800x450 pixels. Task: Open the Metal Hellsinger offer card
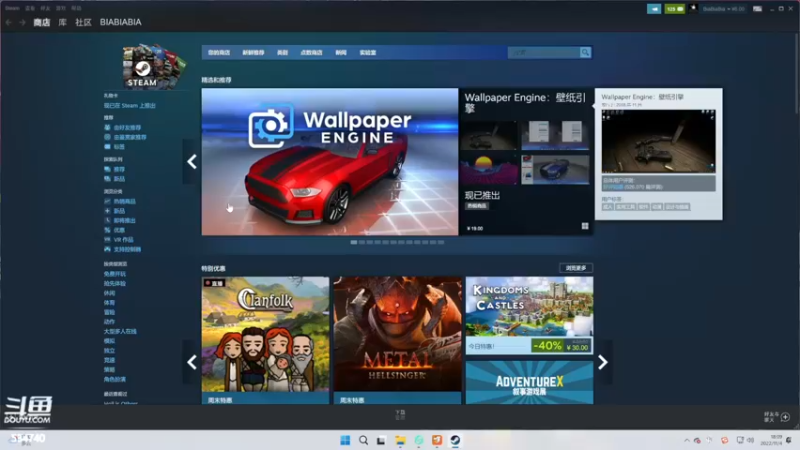[397, 340]
